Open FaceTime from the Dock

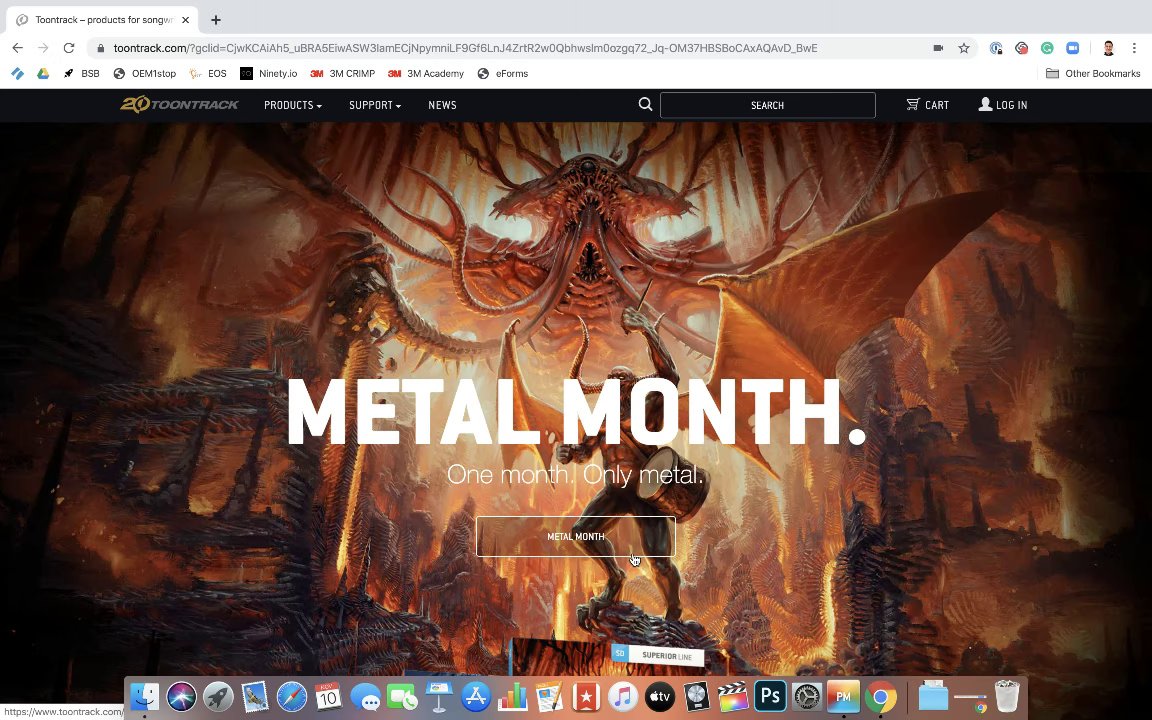pos(402,696)
